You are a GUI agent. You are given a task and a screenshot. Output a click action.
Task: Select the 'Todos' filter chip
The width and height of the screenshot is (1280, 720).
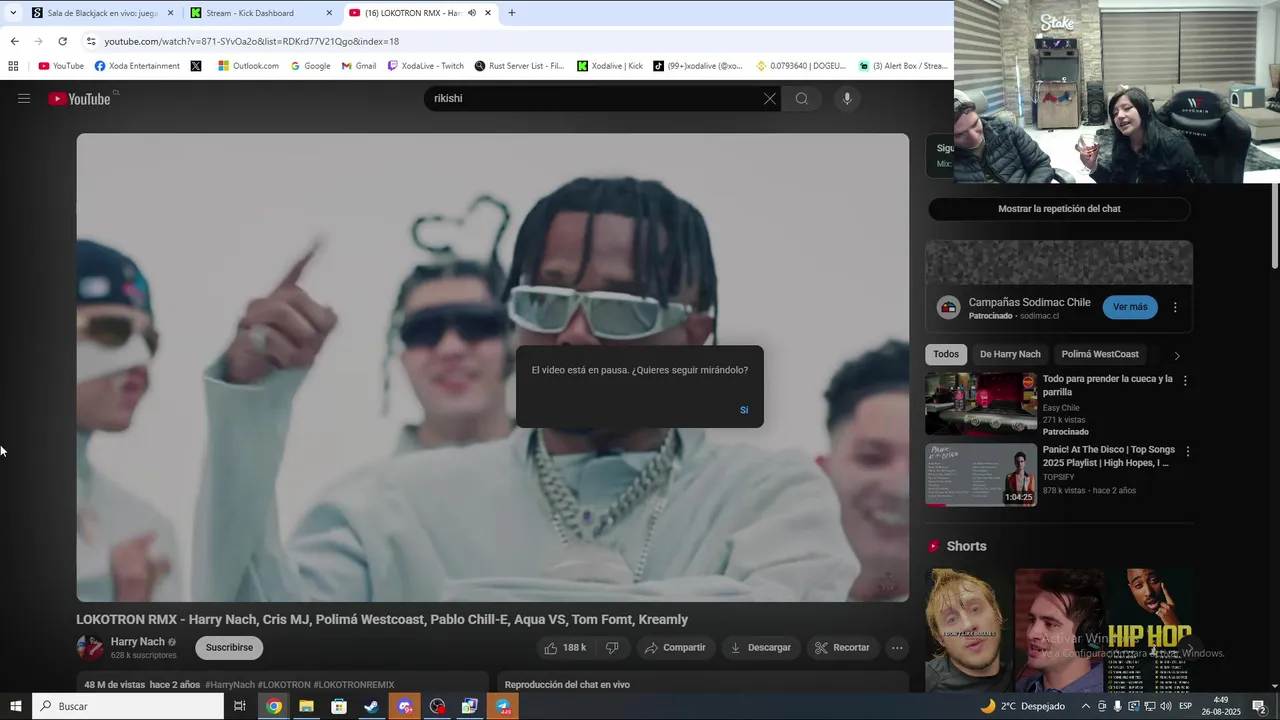pyautogui.click(x=946, y=354)
